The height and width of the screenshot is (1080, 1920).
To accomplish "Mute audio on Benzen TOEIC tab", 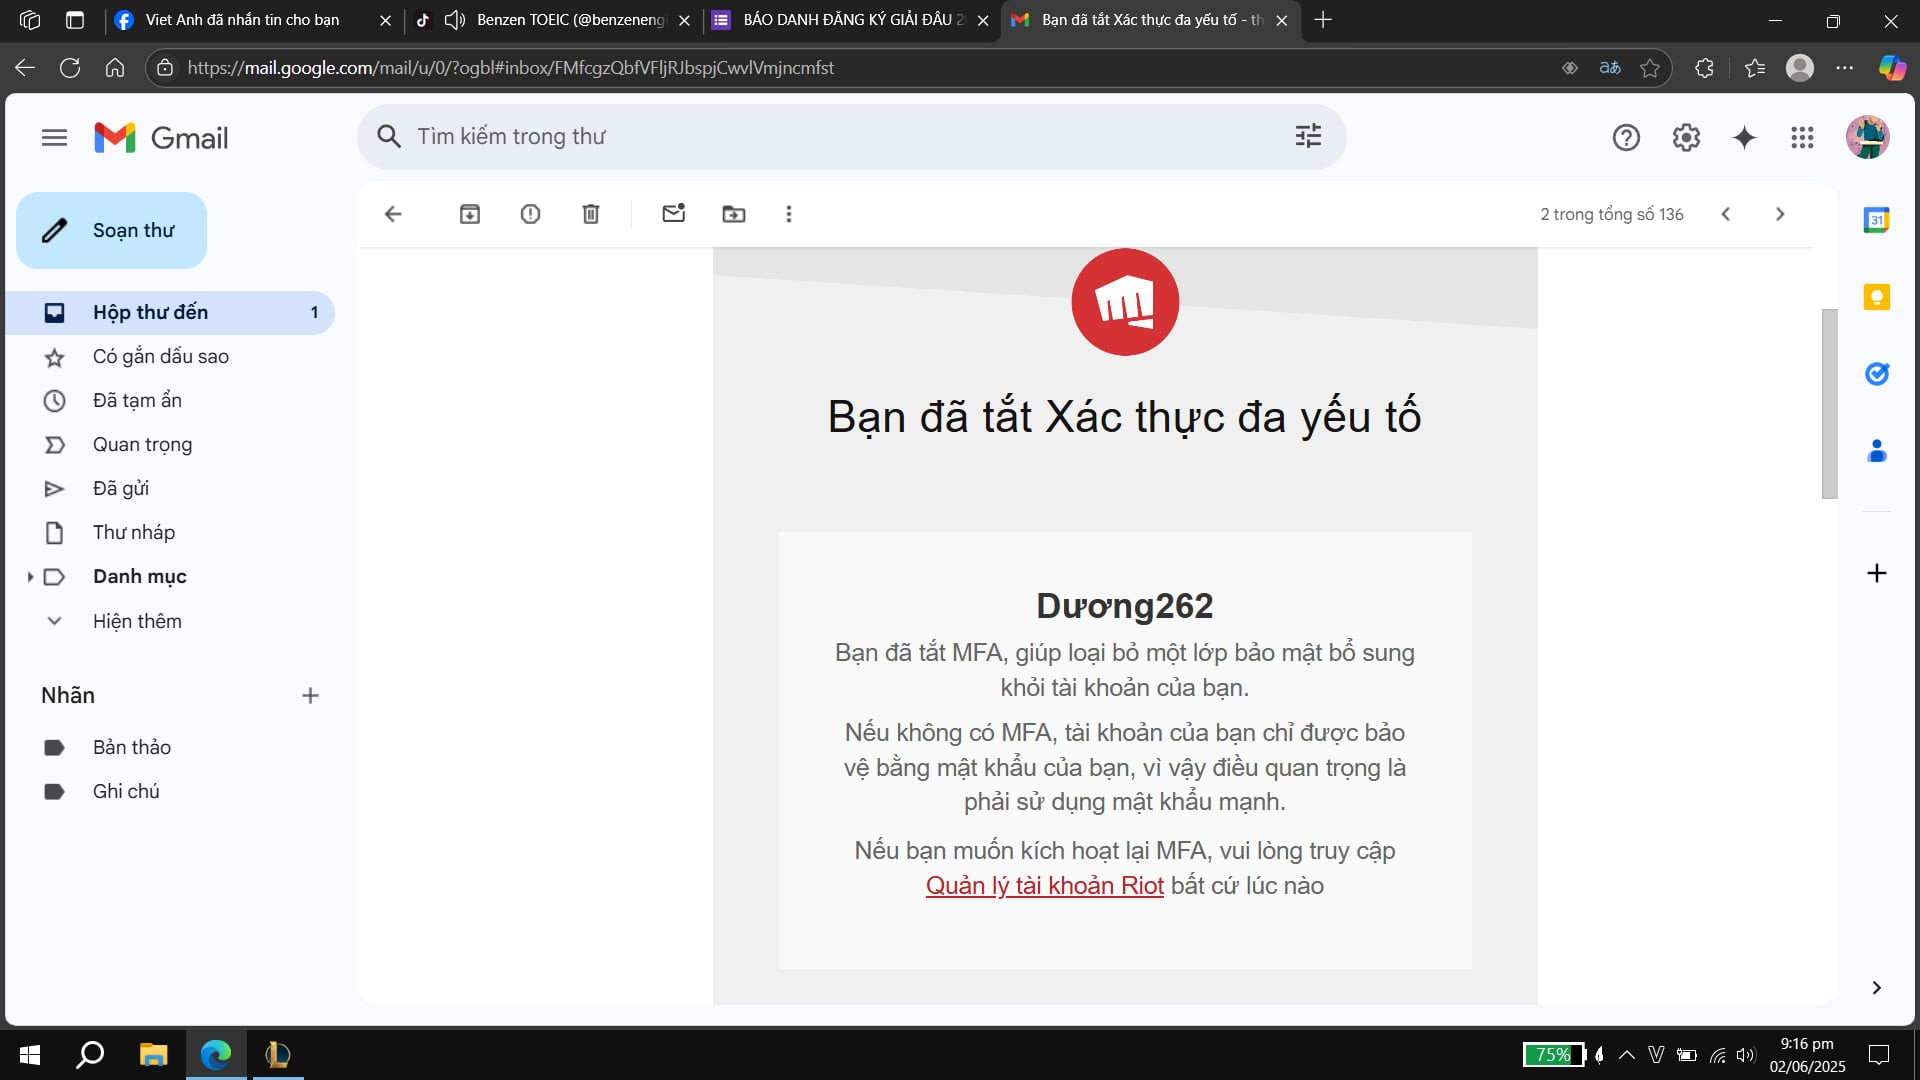I will coord(455,20).
